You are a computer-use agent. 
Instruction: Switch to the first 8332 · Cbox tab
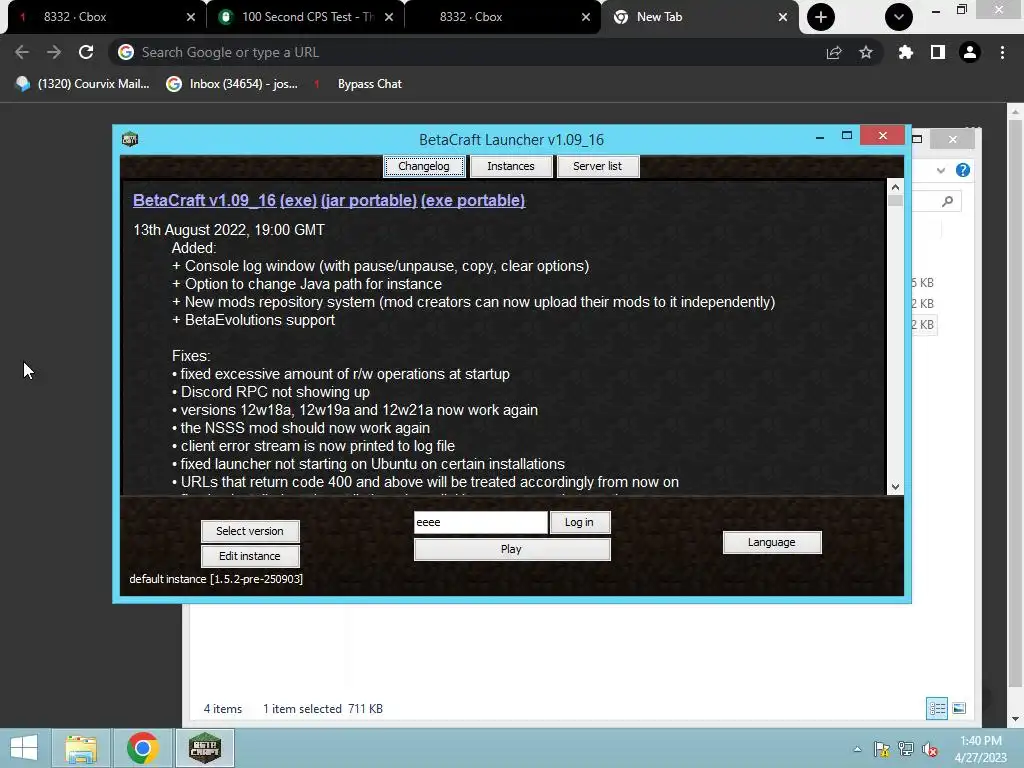[104, 17]
